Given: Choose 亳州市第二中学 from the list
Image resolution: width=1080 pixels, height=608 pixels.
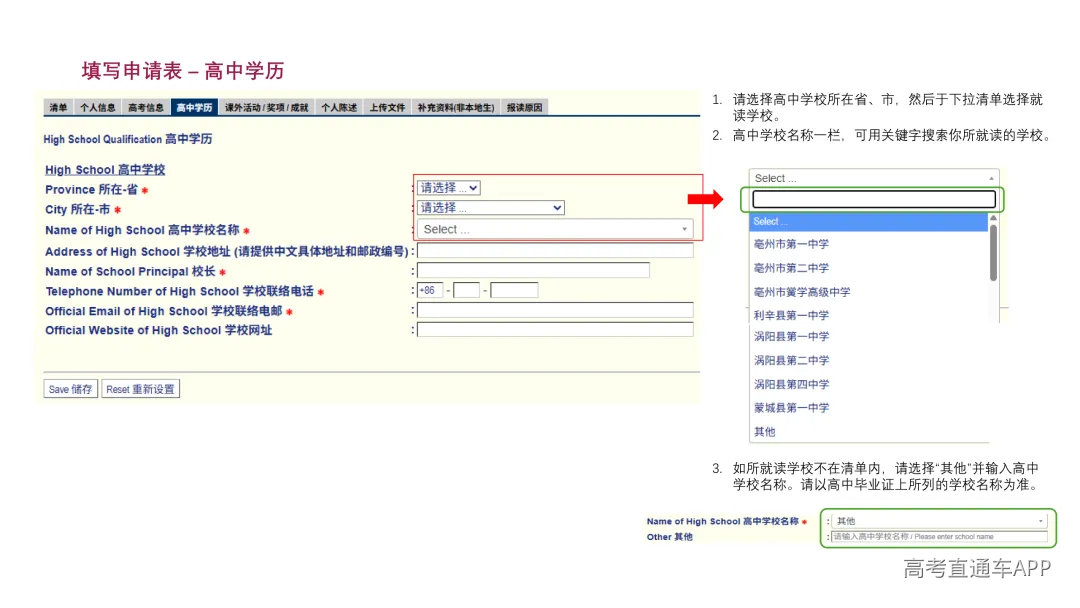Looking at the screenshot, I should click(x=791, y=268).
